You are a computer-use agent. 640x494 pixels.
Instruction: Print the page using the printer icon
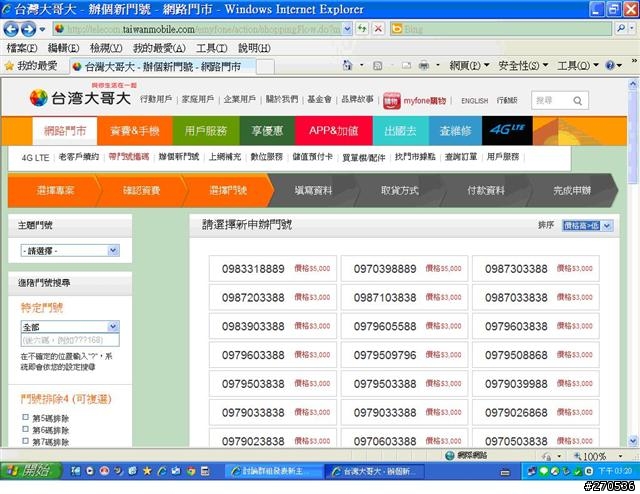pyautogui.click(x=424, y=65)
